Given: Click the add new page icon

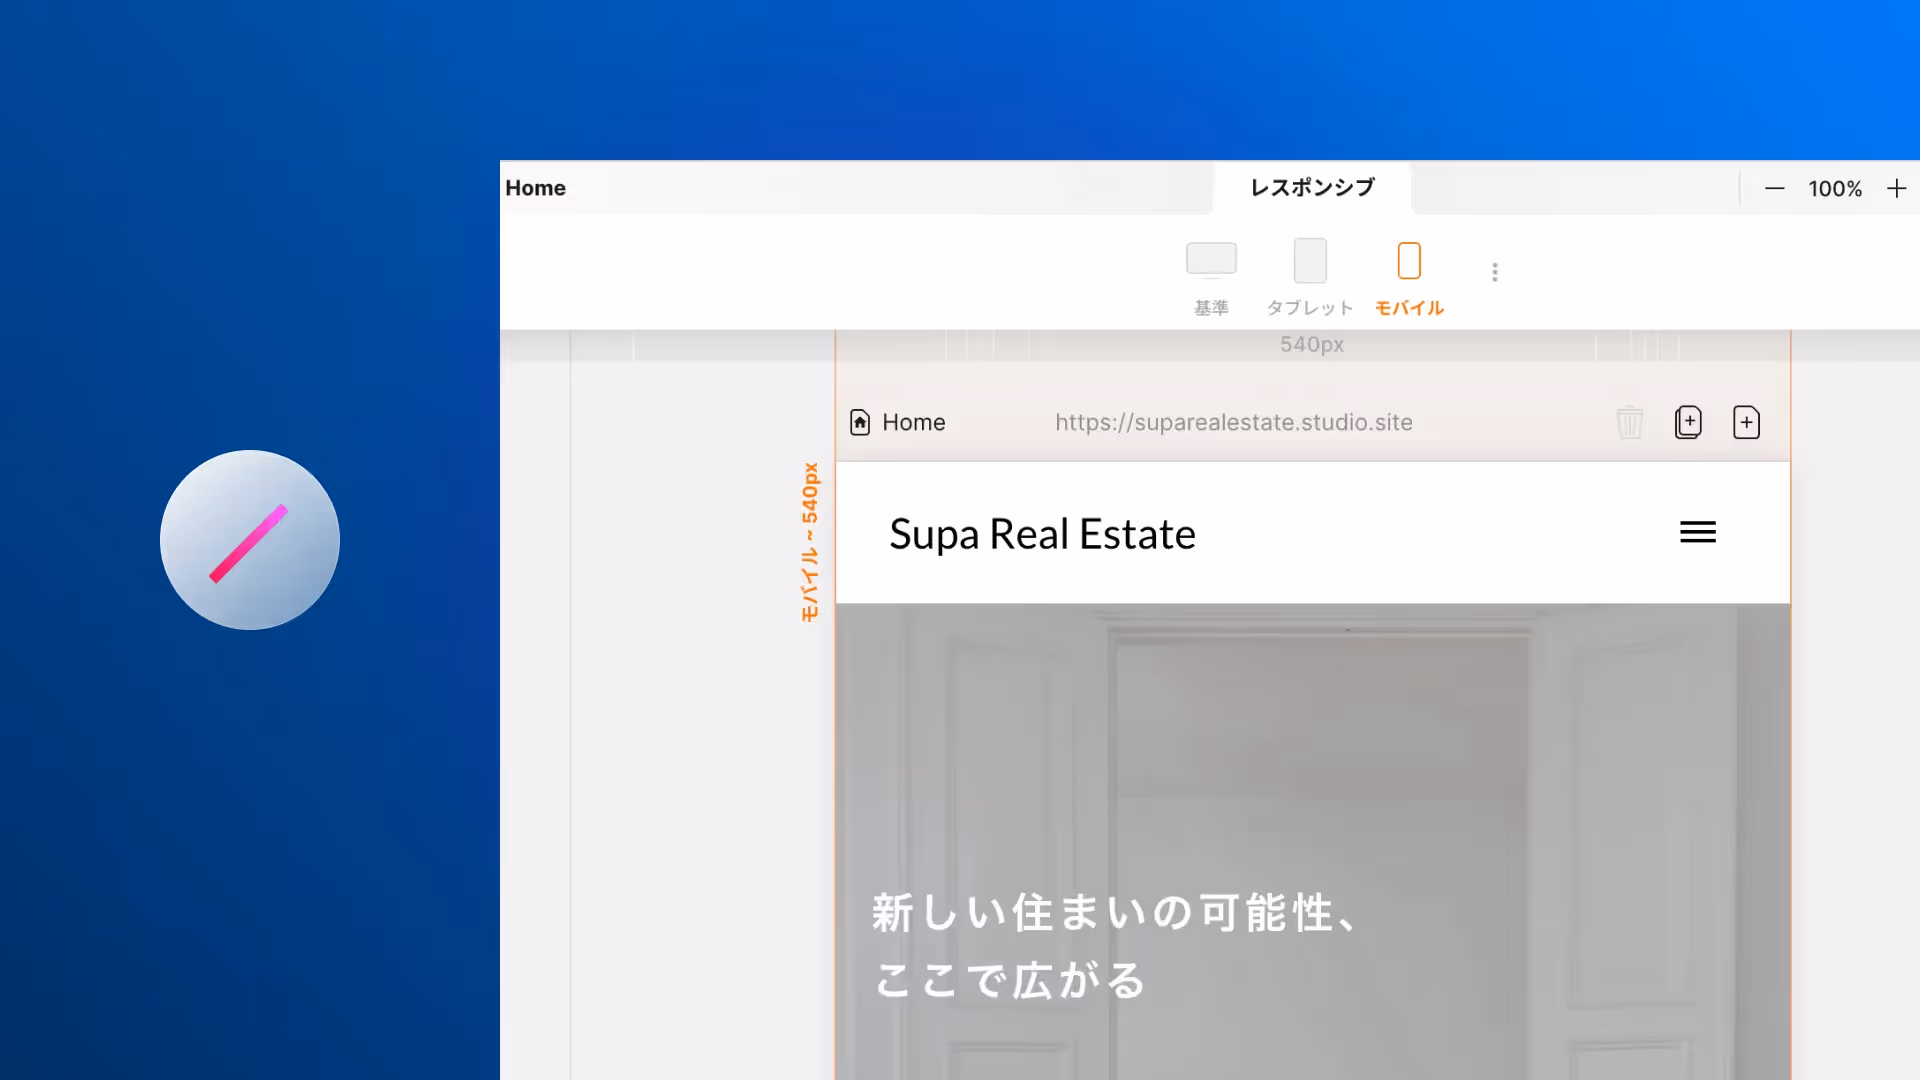Looking at the screenshot, I should 1746,422.
